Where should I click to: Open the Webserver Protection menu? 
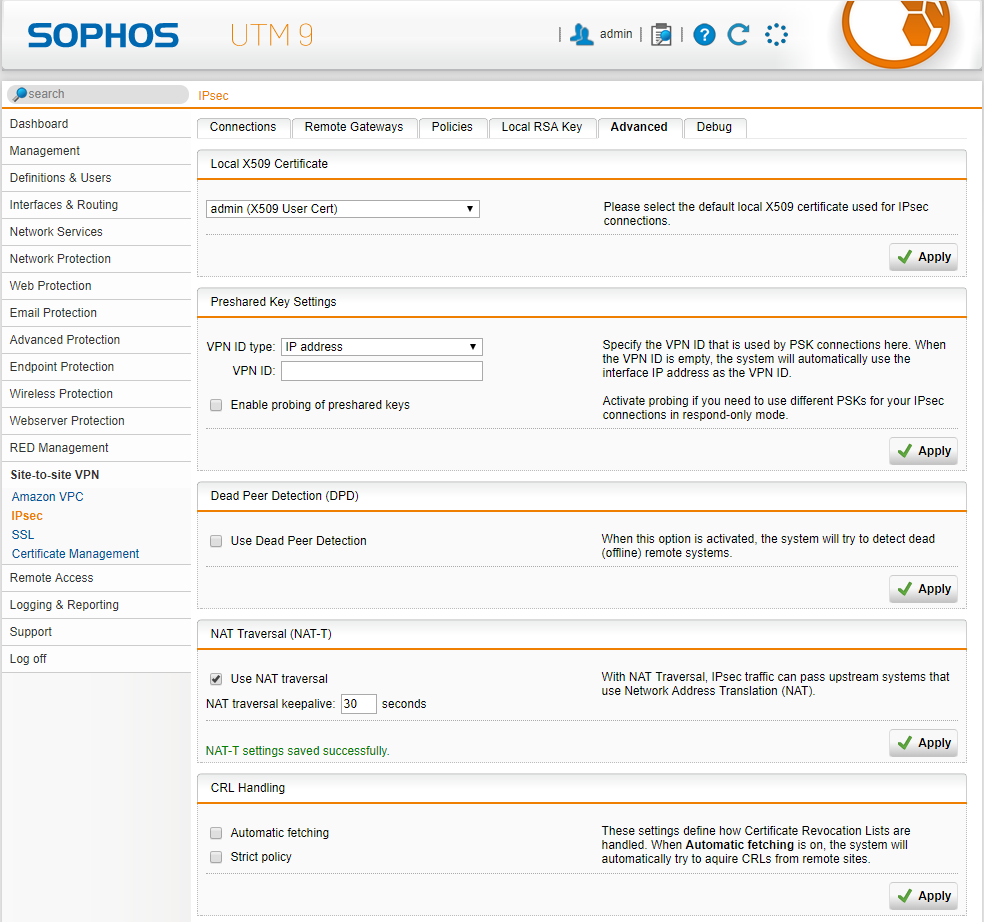coord(97,421)
